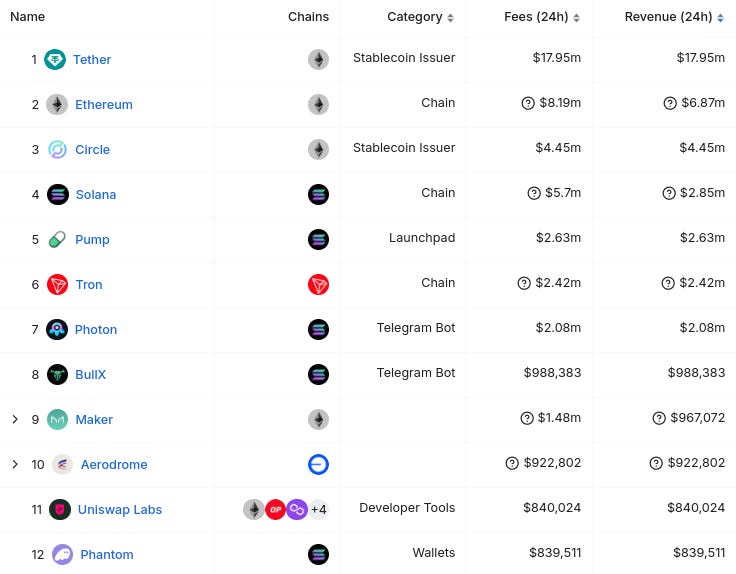This screenshot has width=736, height=574.
Task: Click Optimism chain icon in Uniswap Labs row
Action: click(276, 510)
